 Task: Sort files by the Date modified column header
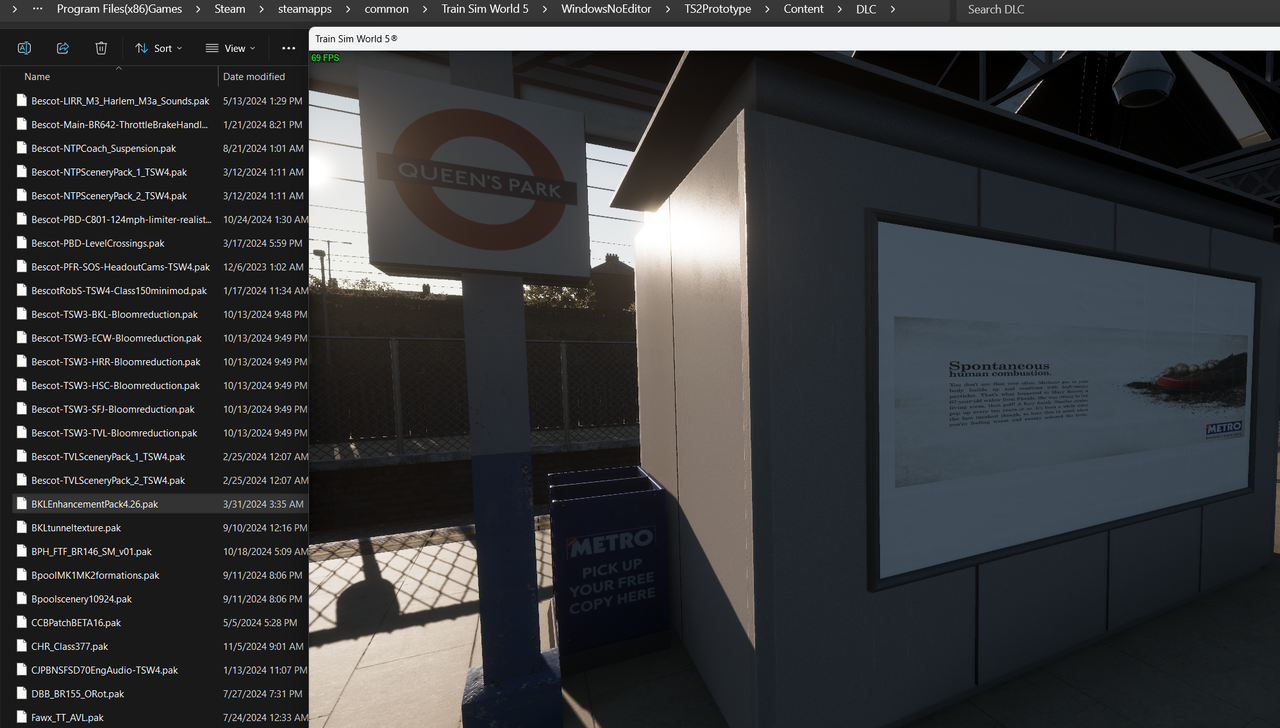254,76
